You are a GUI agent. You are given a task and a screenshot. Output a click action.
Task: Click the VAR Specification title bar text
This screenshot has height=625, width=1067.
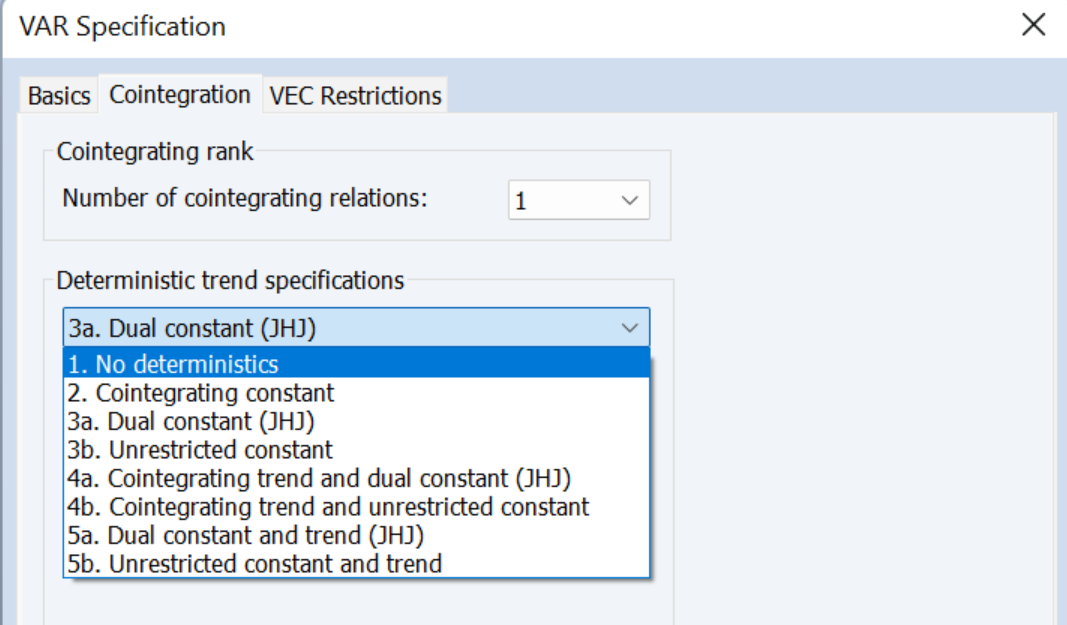[122, 27]
